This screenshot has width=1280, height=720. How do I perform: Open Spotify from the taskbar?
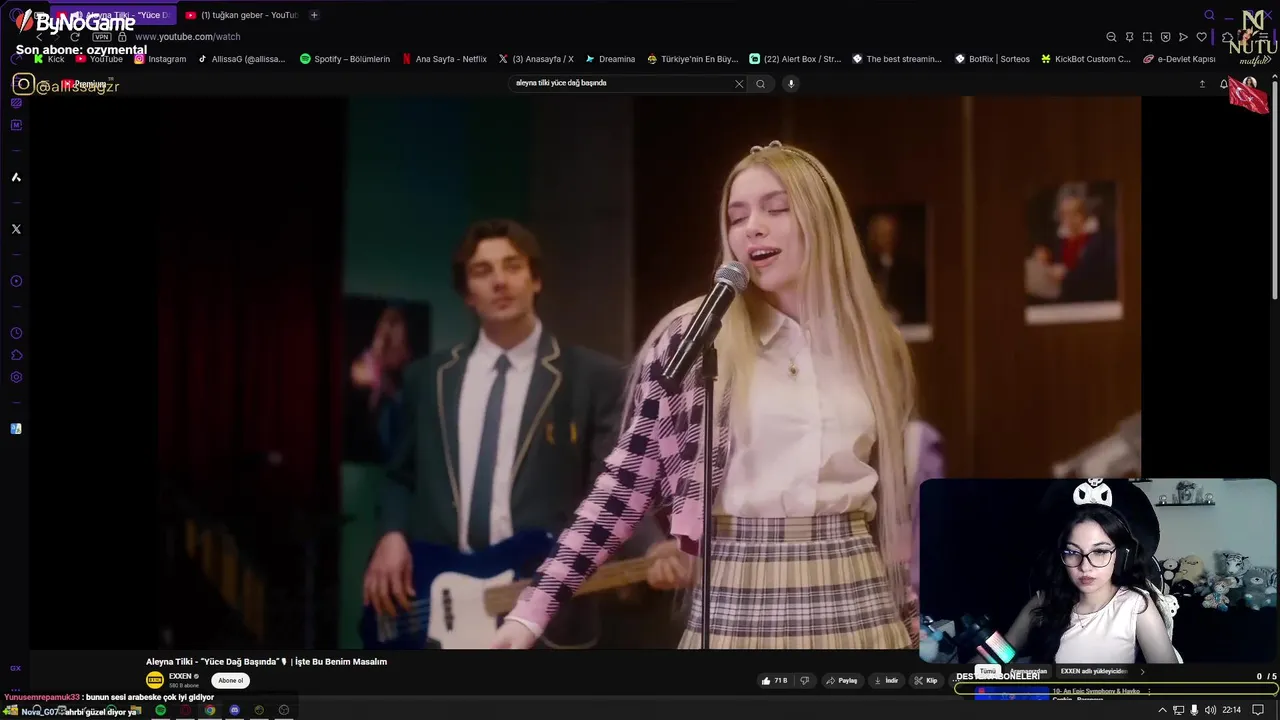[x=160, y=710]
